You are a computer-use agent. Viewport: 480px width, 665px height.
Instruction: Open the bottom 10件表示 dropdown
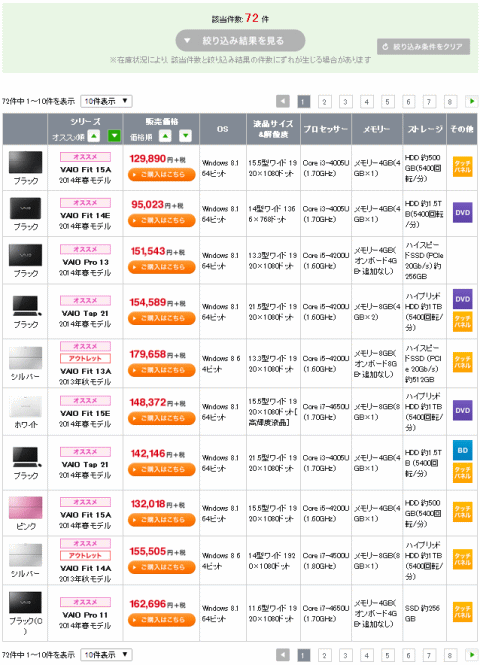106,655
